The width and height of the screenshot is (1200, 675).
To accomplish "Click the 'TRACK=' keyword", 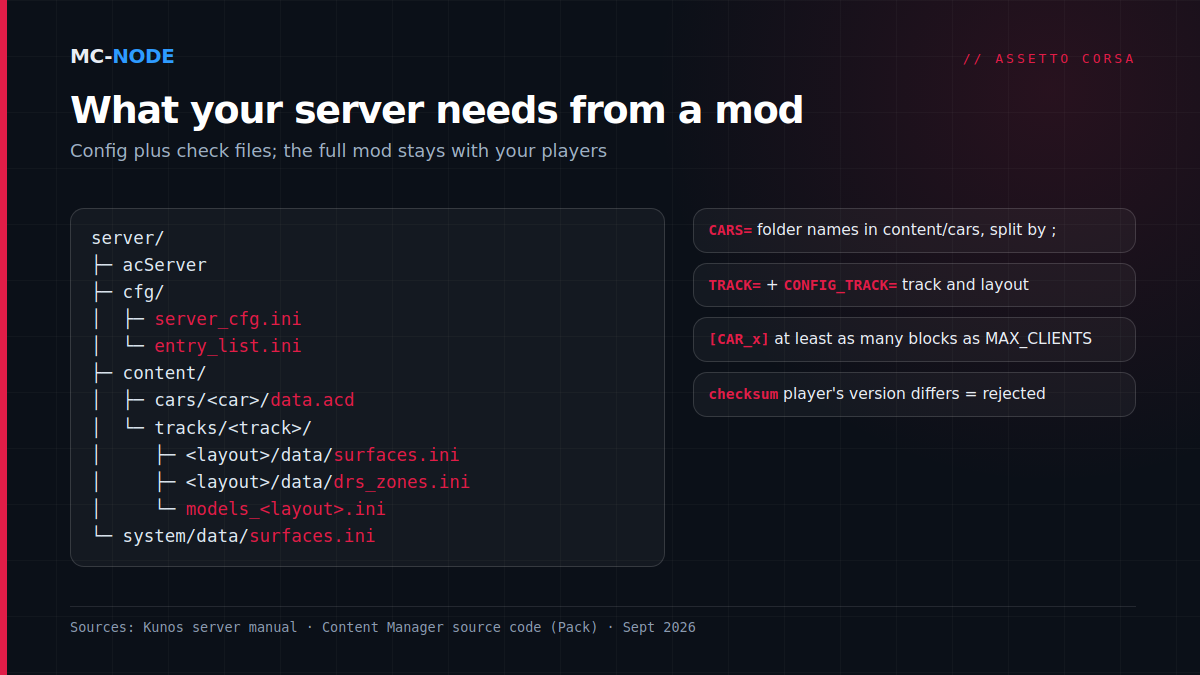I will click(x=735, y=285).
